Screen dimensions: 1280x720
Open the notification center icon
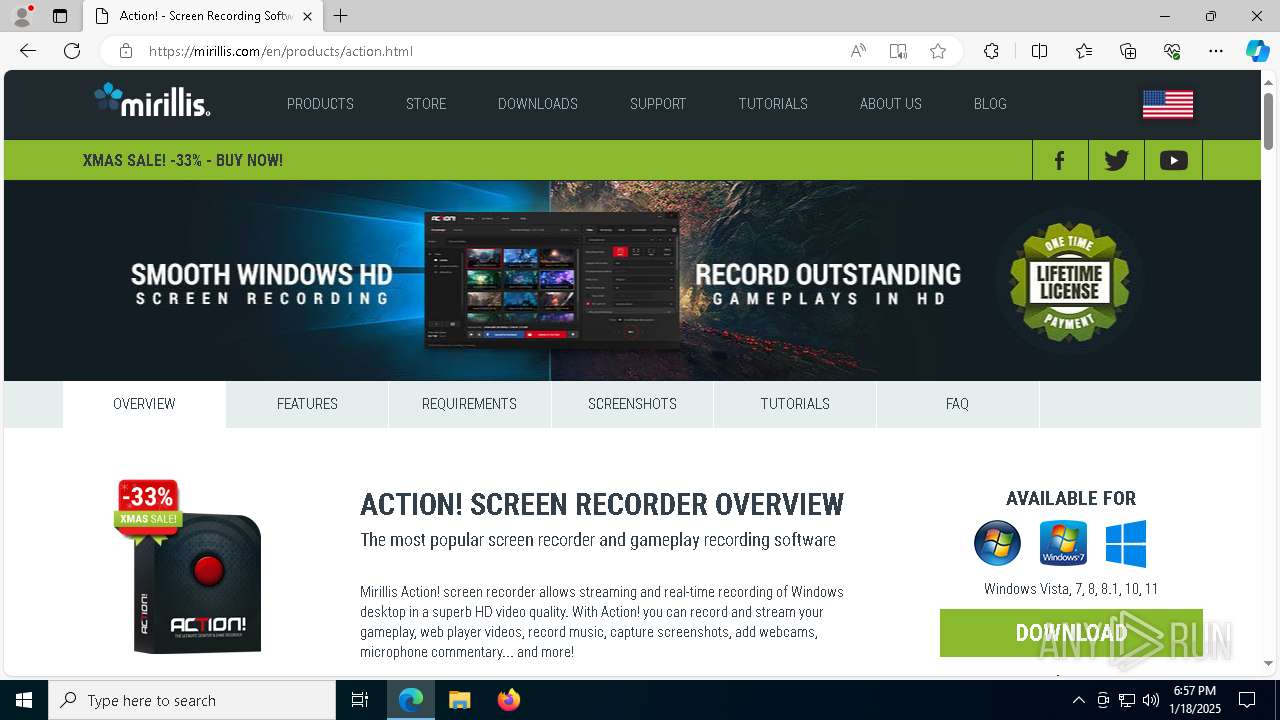pyautogui.click(x=1247, y=700)
